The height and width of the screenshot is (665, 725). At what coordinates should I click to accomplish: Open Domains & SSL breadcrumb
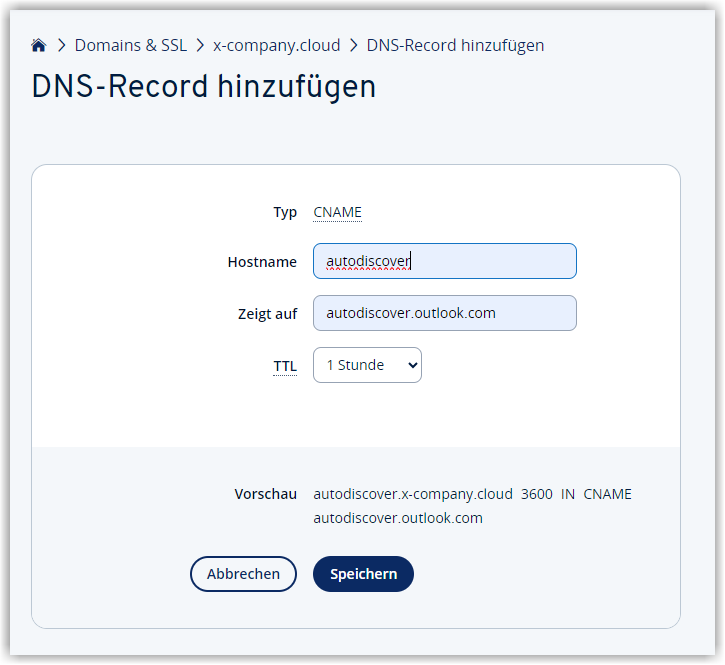tap(131, 45)
